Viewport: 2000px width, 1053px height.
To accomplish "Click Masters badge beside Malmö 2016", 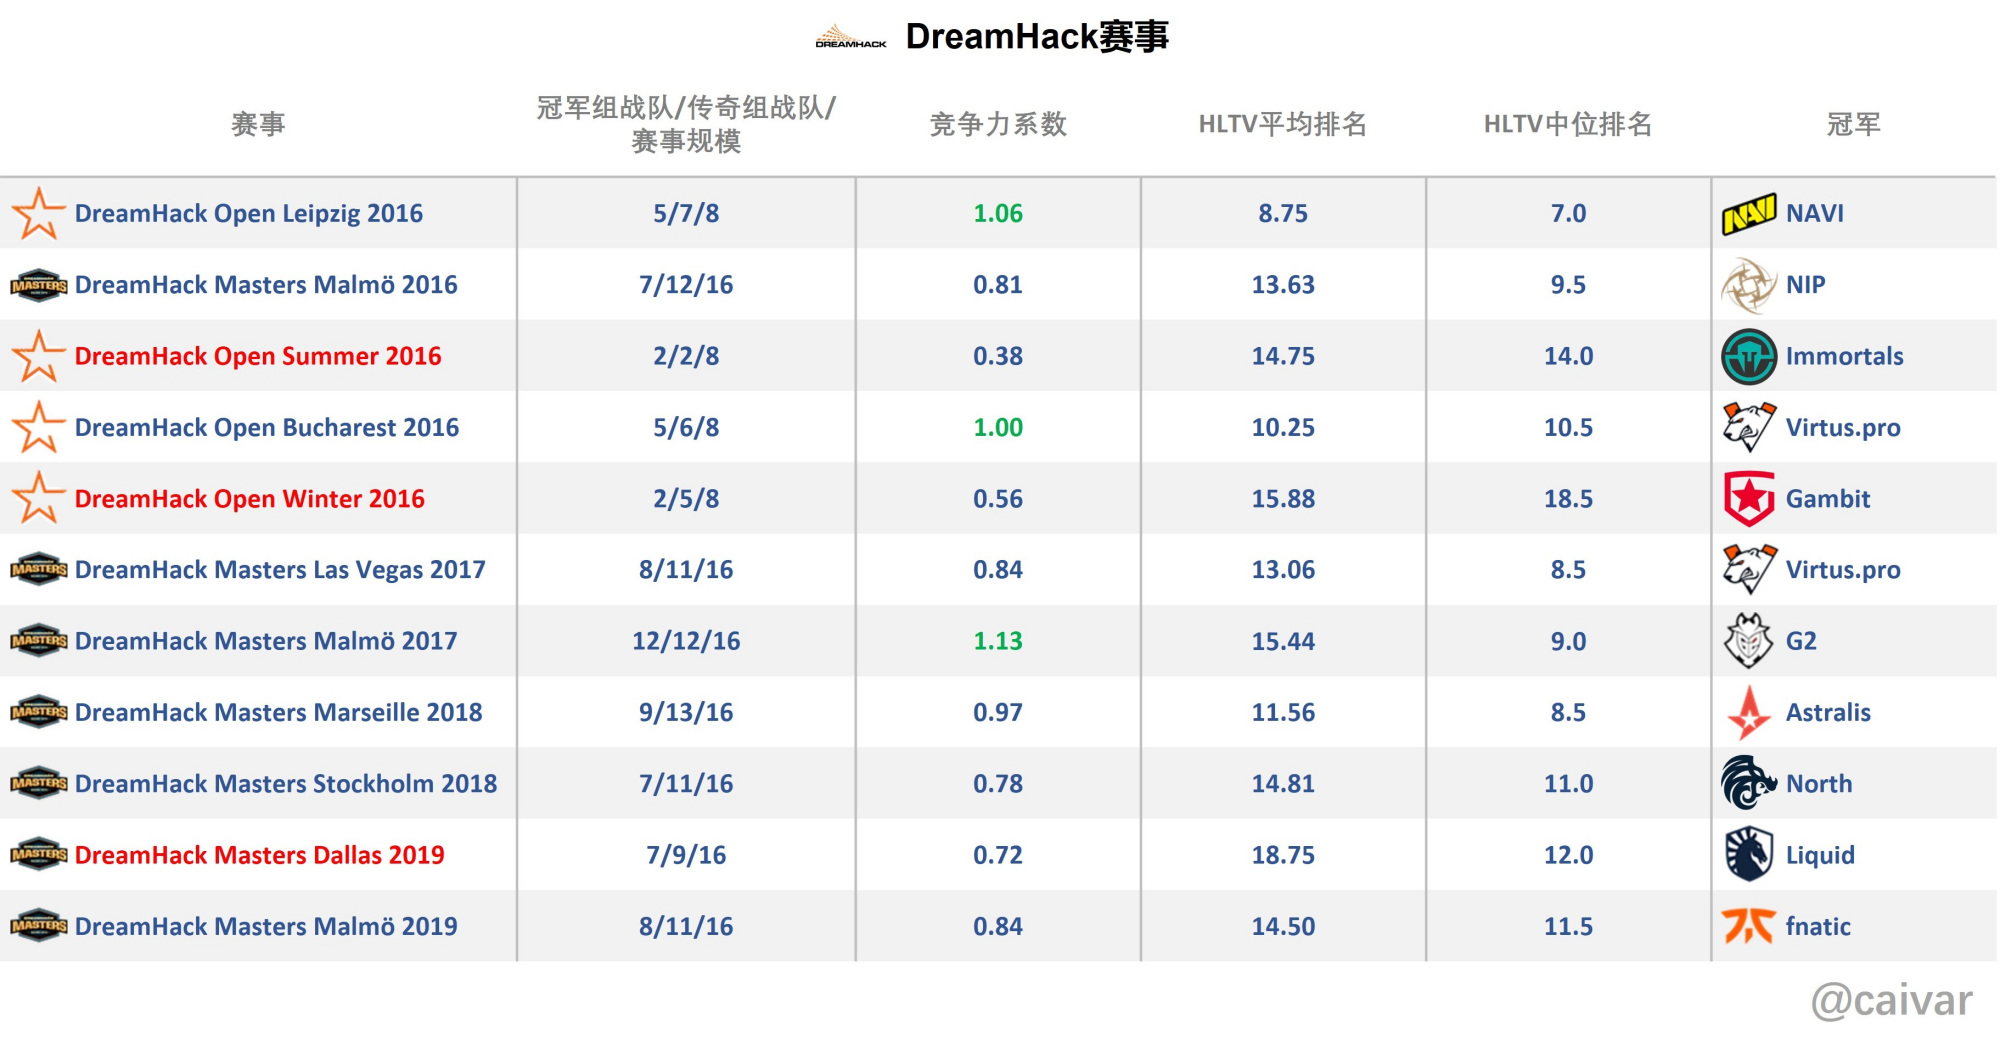I will tap(38, 285).
